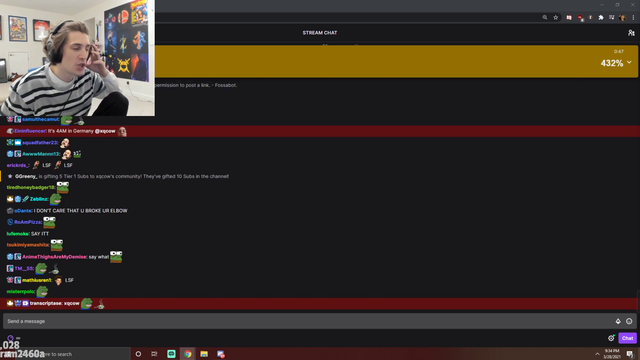The image size is (640, 360).
Task: Click the @xqcow mention in Germany message
Action: (x=105, y=131)
